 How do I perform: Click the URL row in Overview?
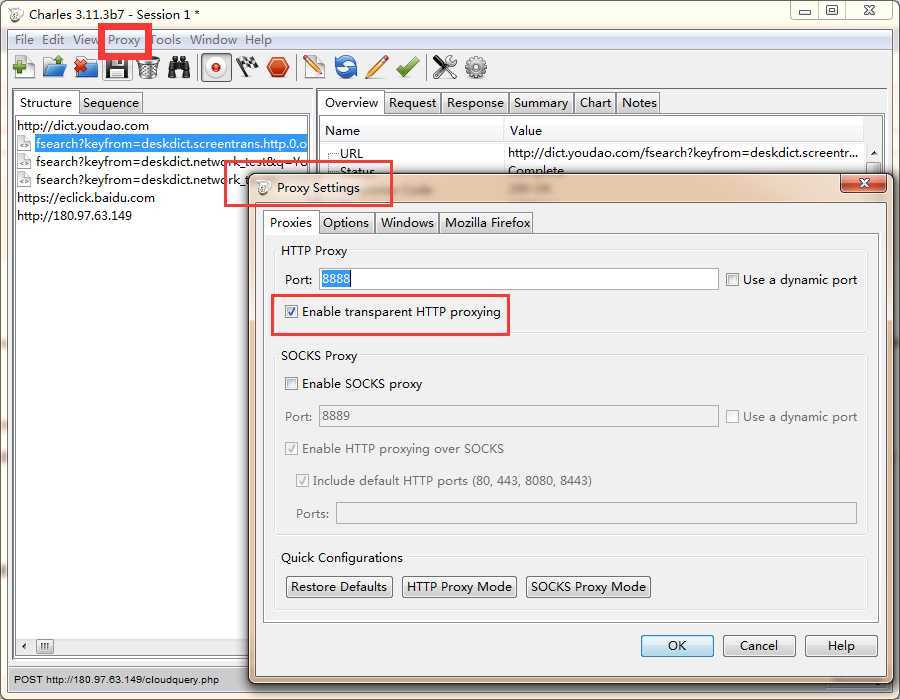pos(591,153)
